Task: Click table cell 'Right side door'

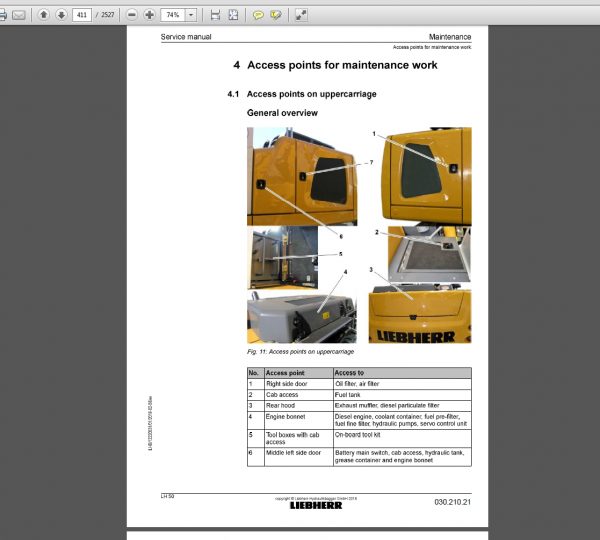Action: [298, 384]
